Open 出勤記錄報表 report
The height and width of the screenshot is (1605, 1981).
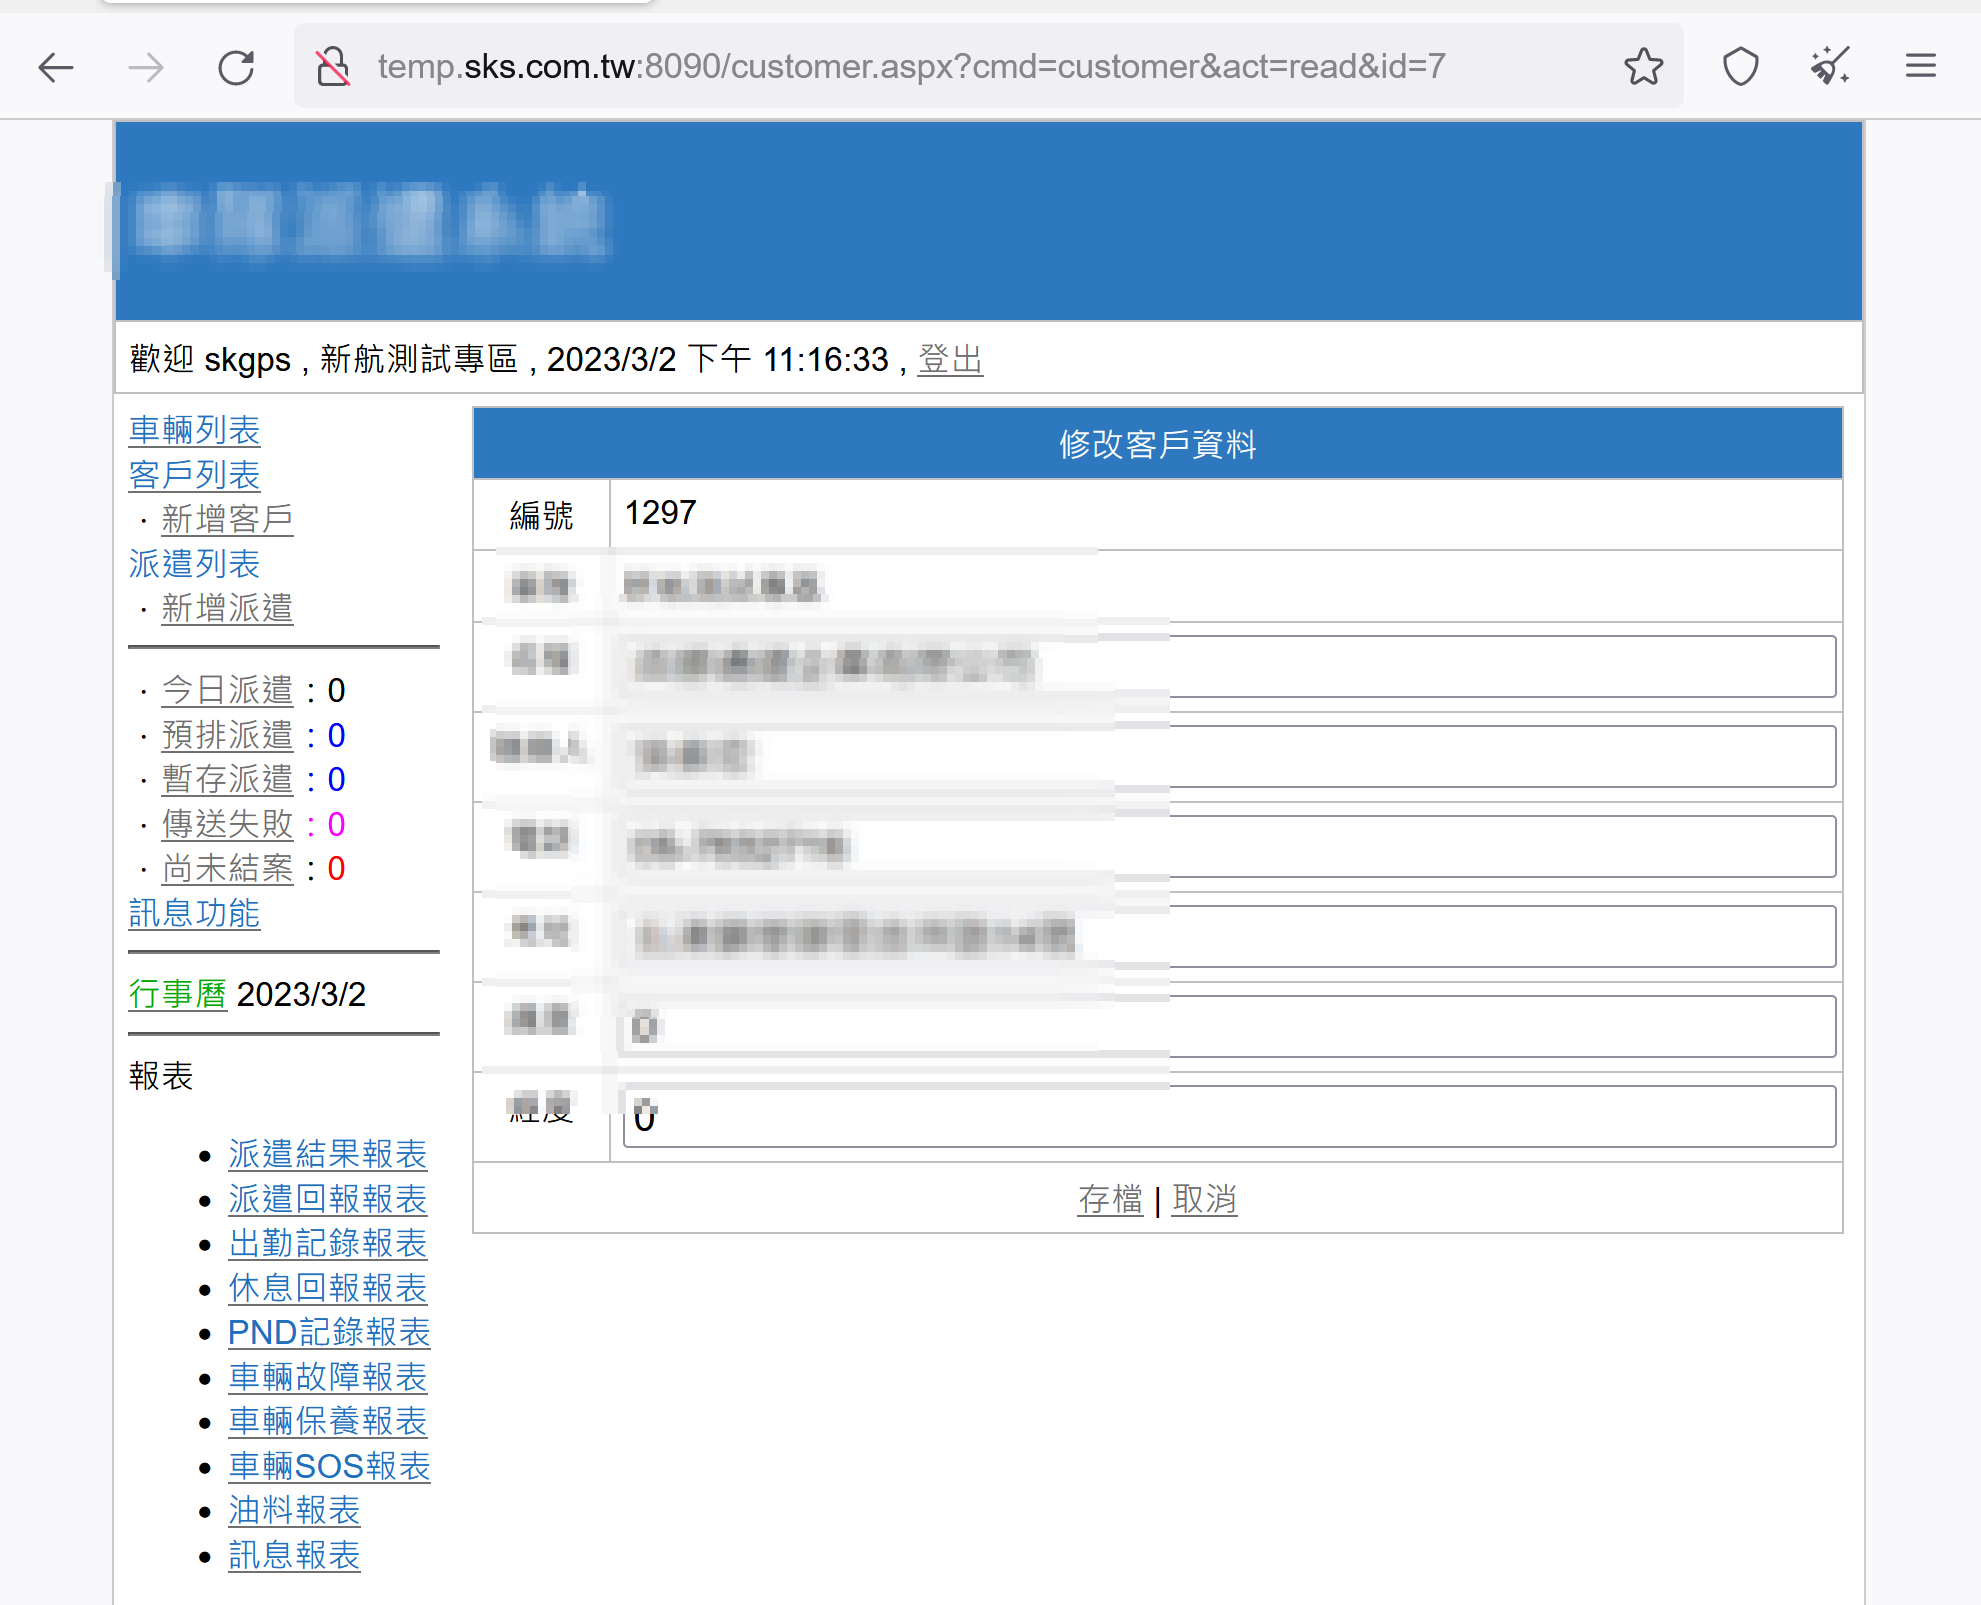tap(327, 1243)
